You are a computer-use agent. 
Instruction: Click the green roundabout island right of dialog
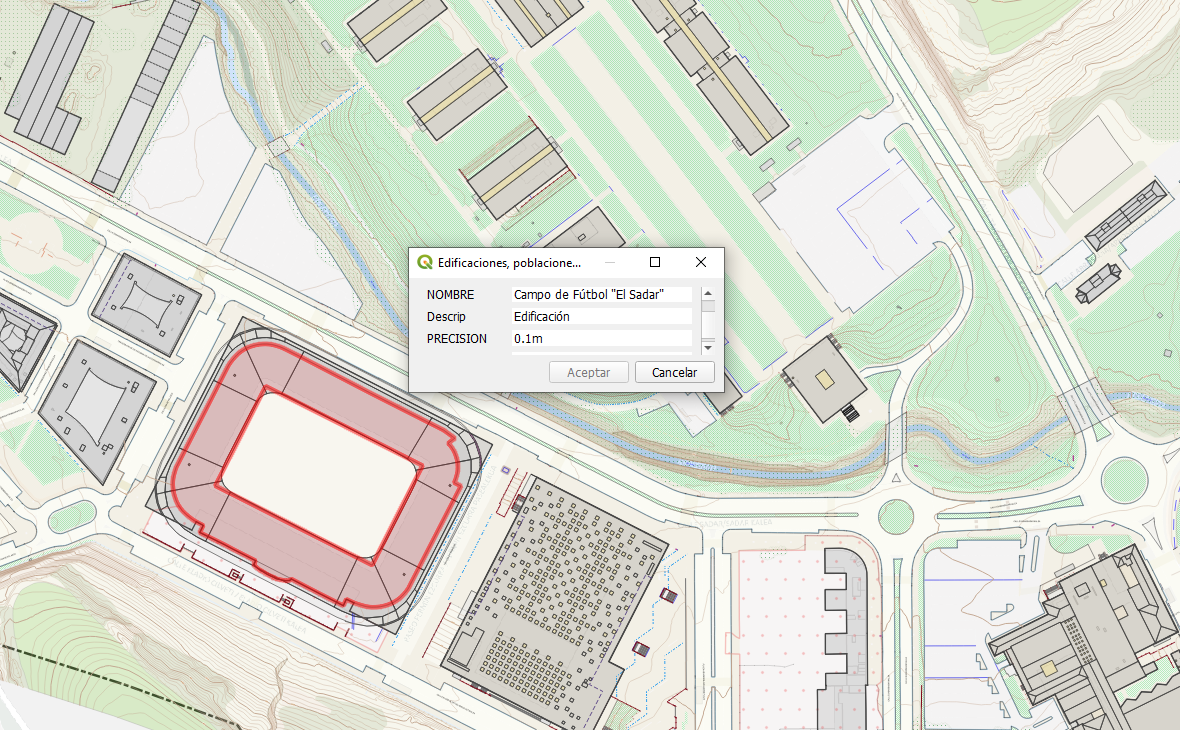click(x=895, y=516)
